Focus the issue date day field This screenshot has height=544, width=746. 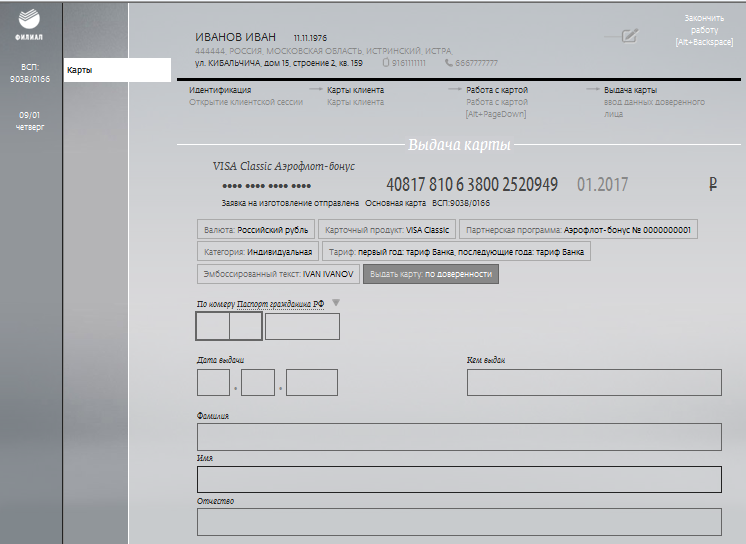(x=214, y=382)
